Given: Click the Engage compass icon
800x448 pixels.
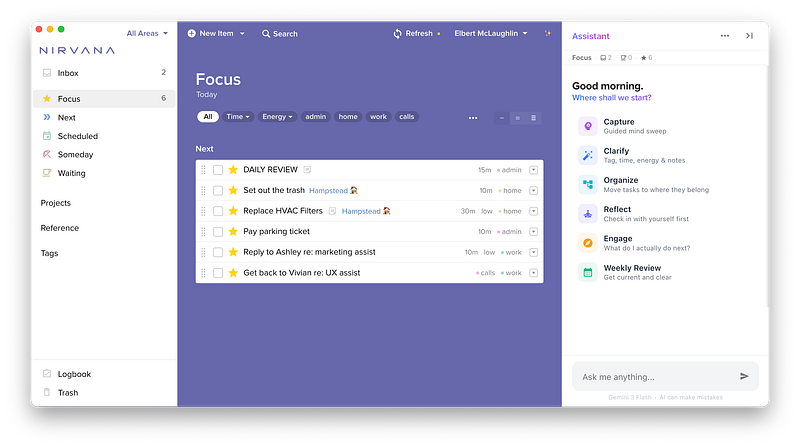Looking at the screenshot, I should pos(587,243).
